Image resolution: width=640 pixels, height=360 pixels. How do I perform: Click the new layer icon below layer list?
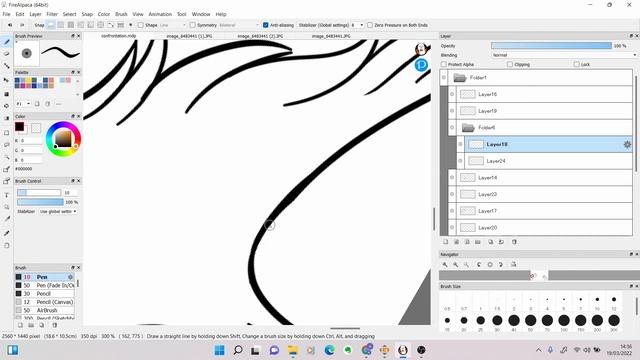tap(446, 242)
